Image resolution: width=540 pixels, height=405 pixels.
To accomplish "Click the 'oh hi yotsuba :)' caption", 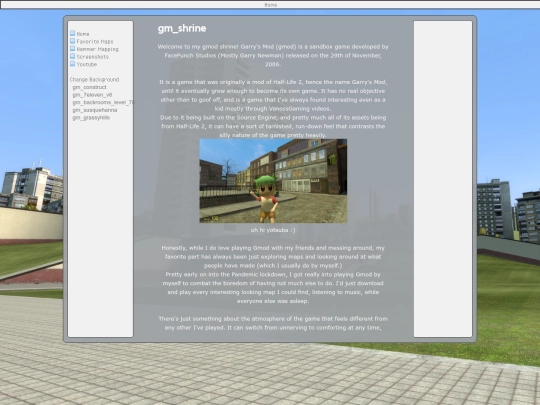I will (x=273, y=230).
